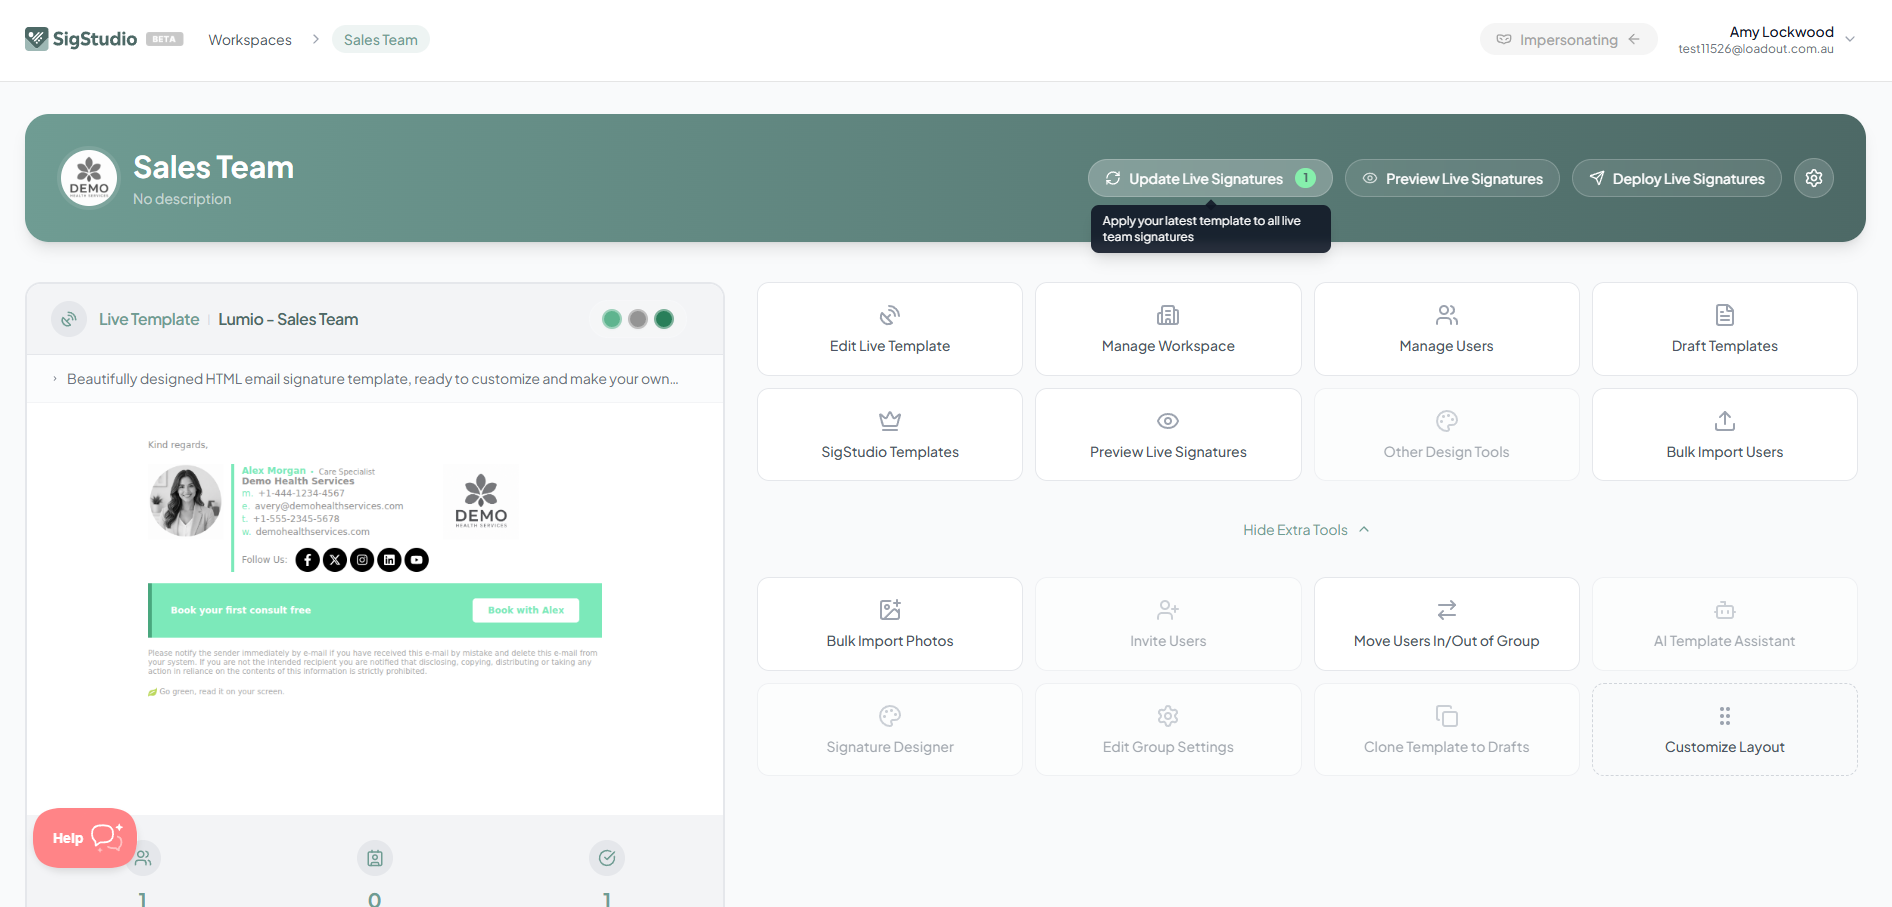This screenshot has width=1892, height=907.
Task: Open the Manage Workspace tile
Action: 1168,329
